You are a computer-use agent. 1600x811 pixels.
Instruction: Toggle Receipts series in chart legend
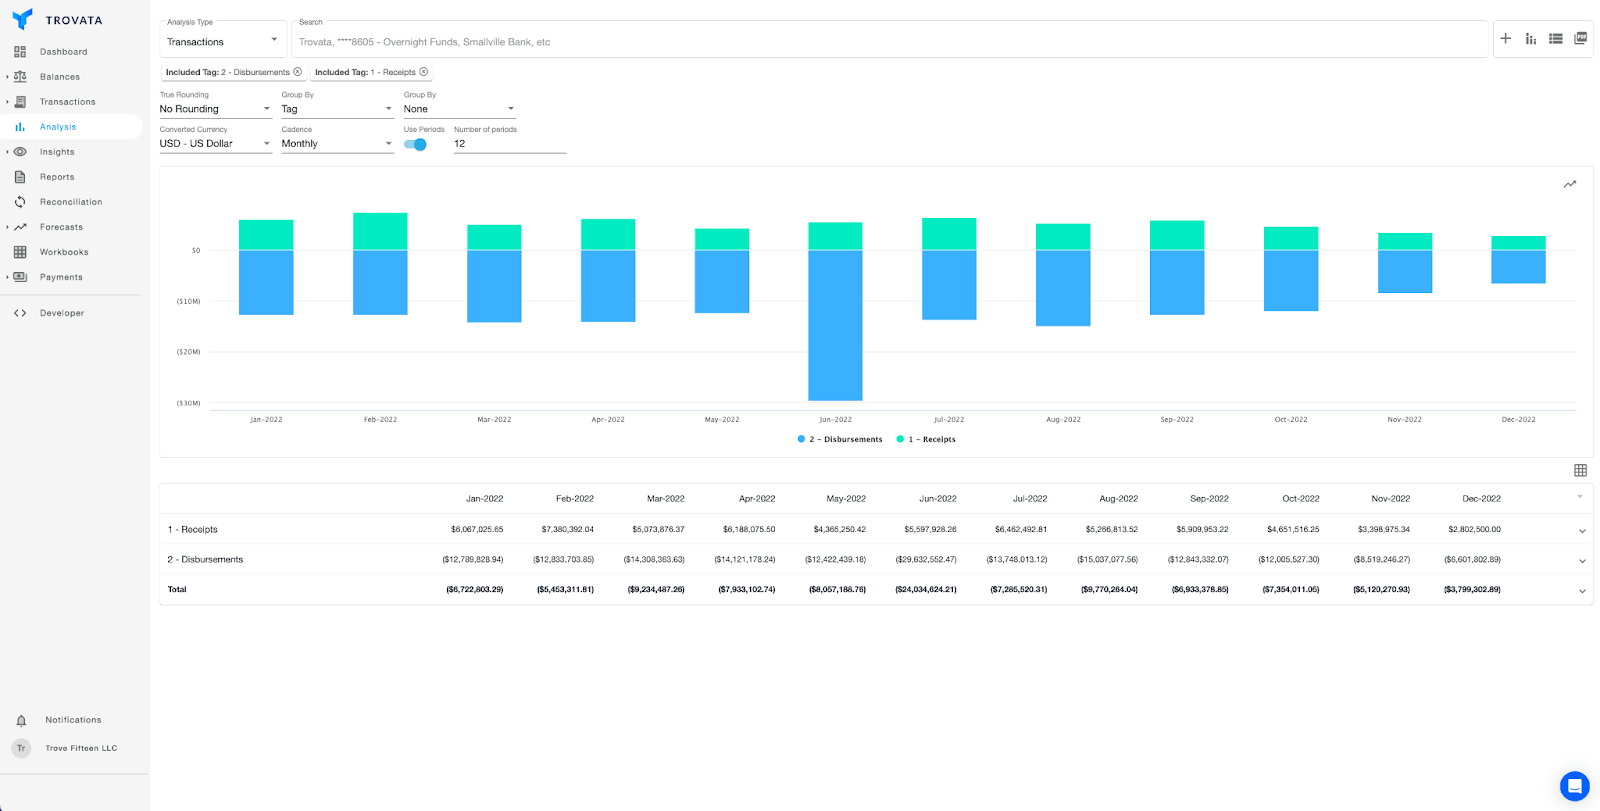point(927,439)
